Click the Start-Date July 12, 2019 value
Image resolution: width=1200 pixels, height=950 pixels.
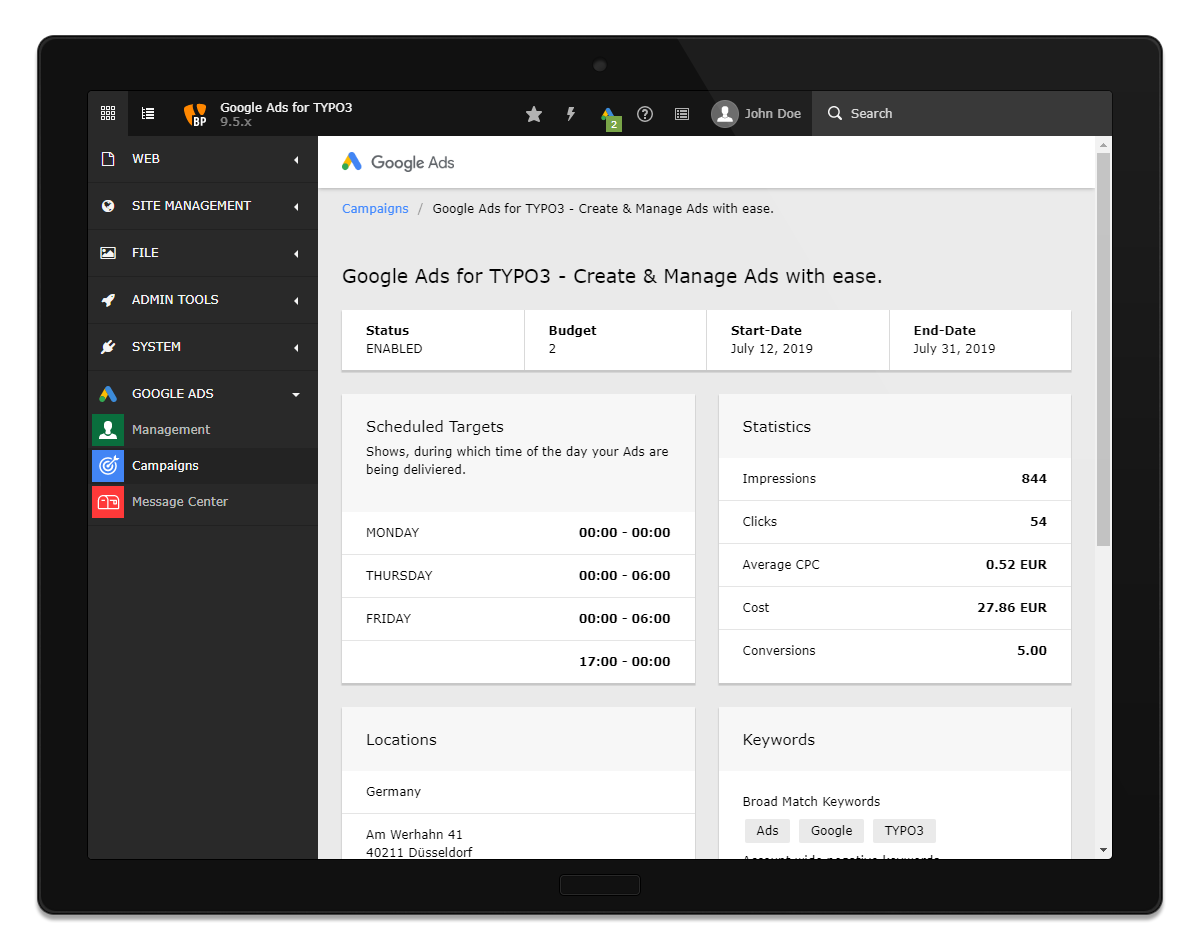coord(772,349)
